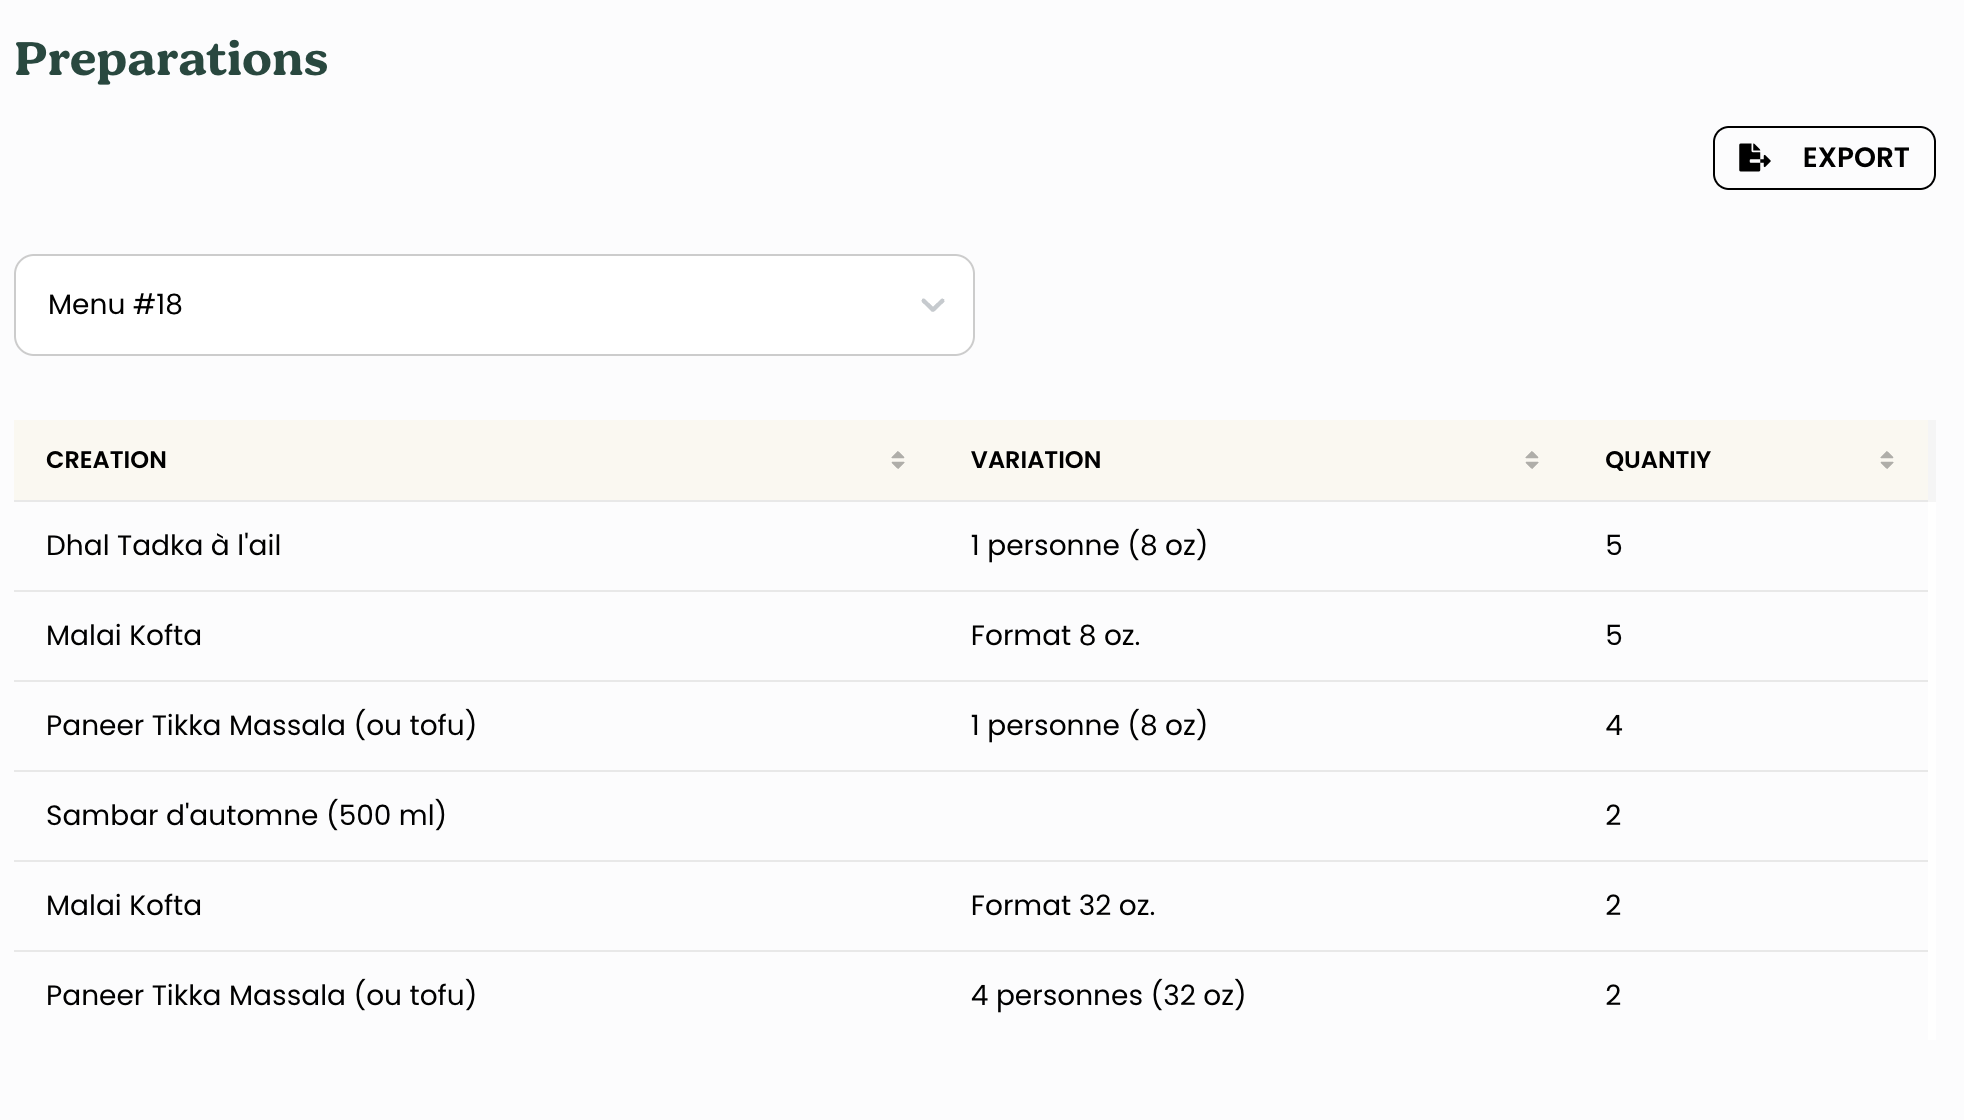Screen dimensions: 1964x1120
Task: Select Paneer Tikka Massala in the 4 personnes row
Action: tap(261, 996)
